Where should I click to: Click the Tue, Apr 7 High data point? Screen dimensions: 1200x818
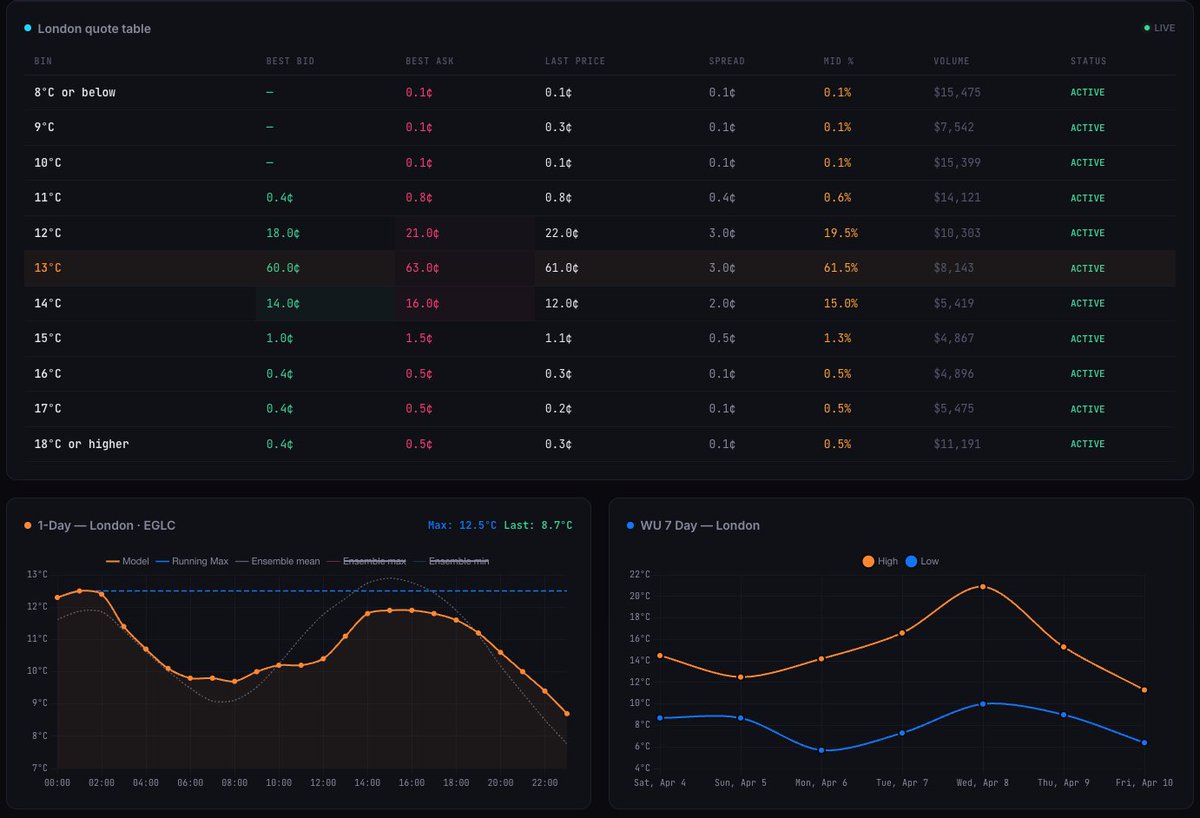pyautogui.click(x=902, y=632)
